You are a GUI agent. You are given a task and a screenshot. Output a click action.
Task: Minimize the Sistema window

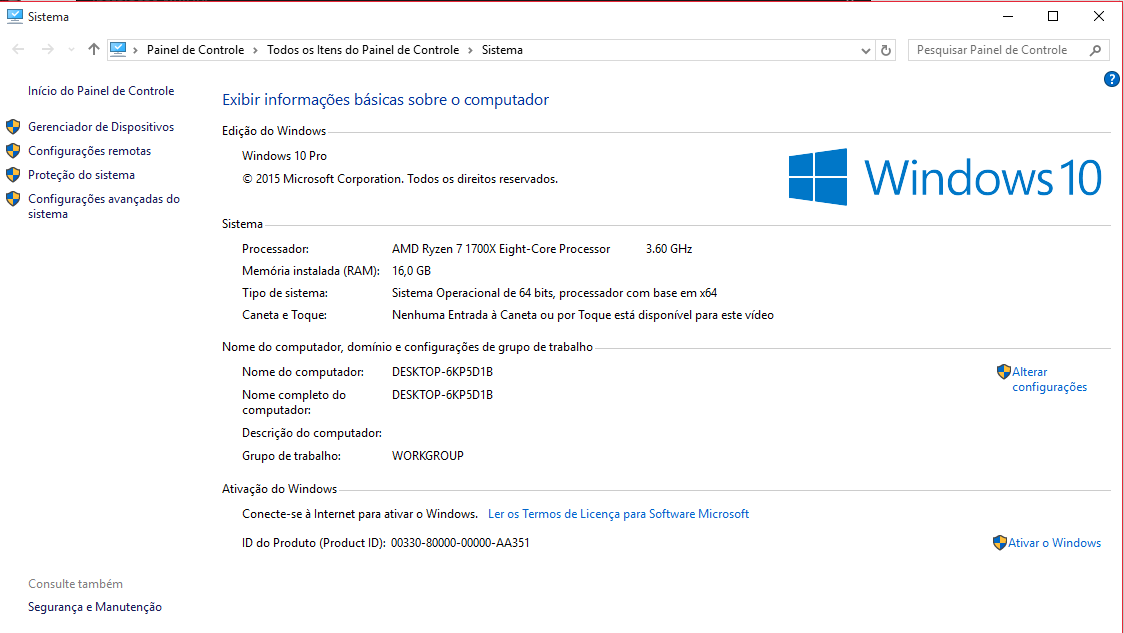1008,16
